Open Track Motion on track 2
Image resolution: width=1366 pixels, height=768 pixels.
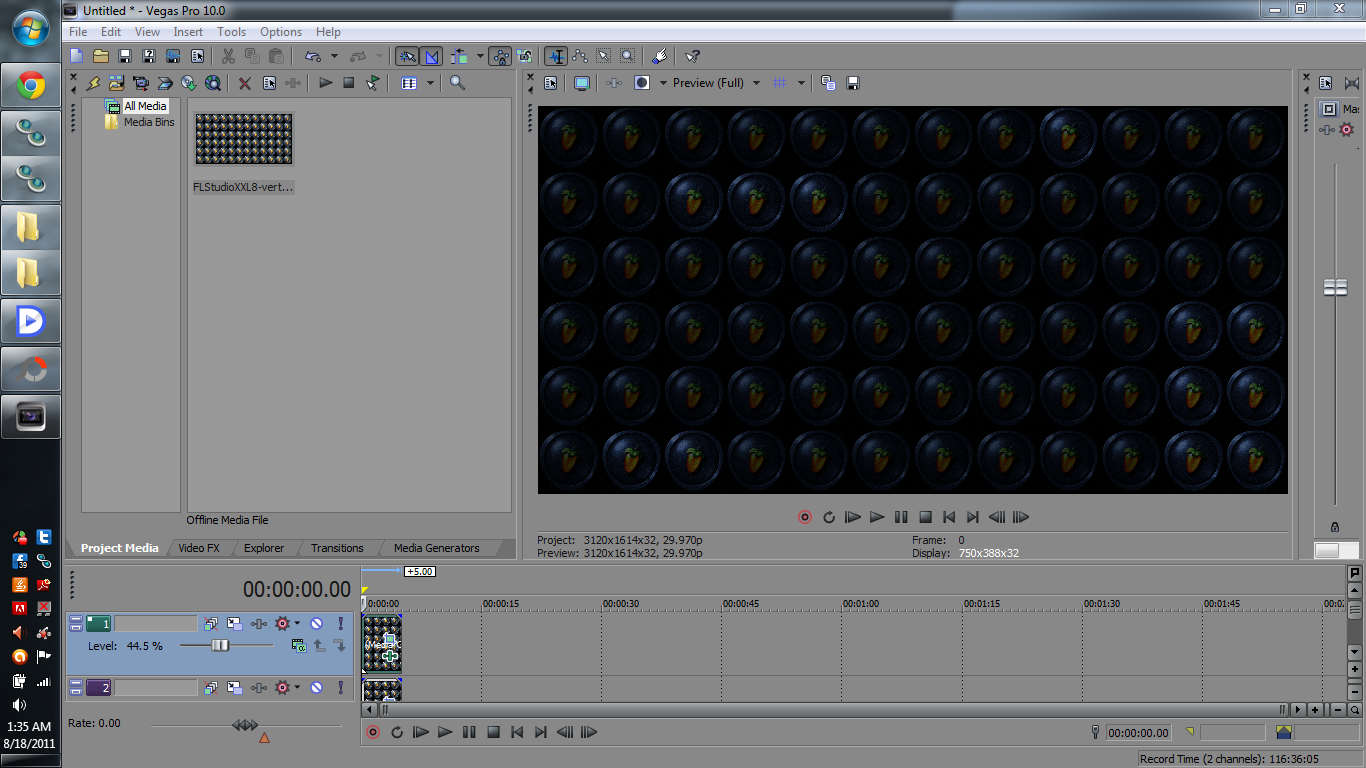point(235,687)
